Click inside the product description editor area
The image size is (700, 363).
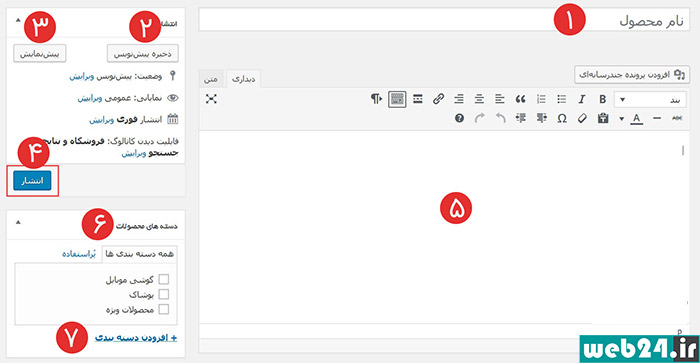point(444,227)
